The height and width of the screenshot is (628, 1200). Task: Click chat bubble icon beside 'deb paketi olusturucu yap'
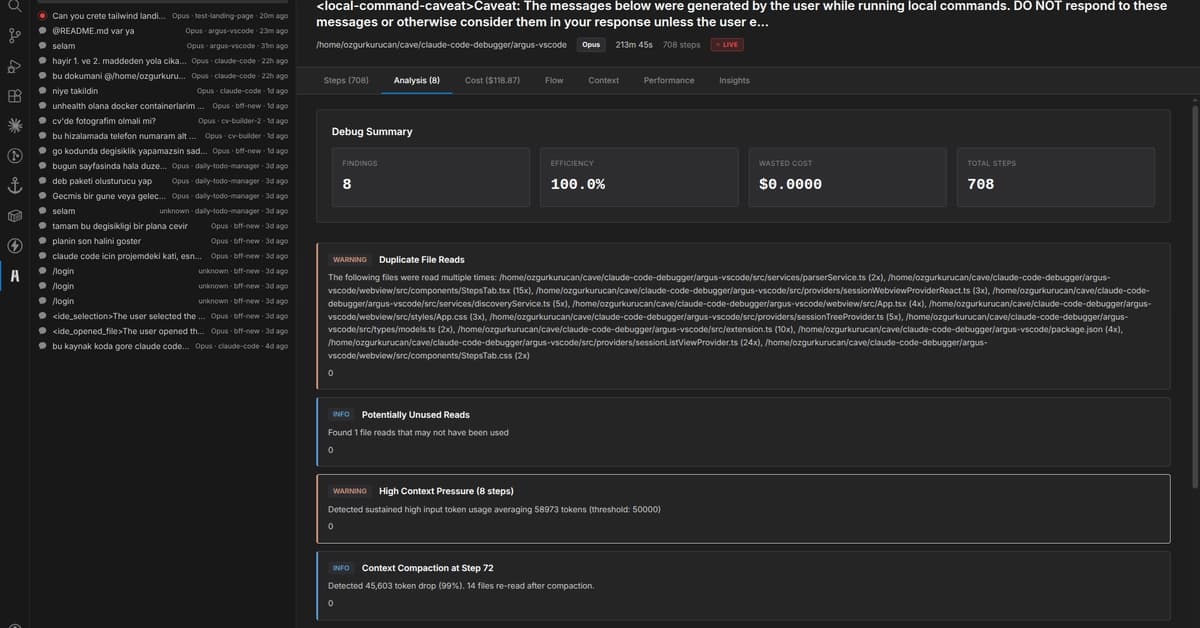pyautogui.click(x=43, y=181)
